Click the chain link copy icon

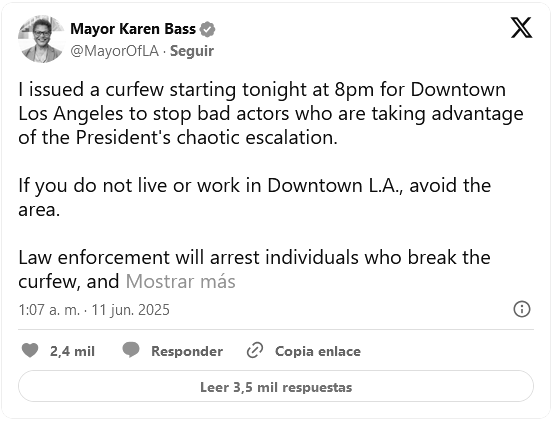255,350
